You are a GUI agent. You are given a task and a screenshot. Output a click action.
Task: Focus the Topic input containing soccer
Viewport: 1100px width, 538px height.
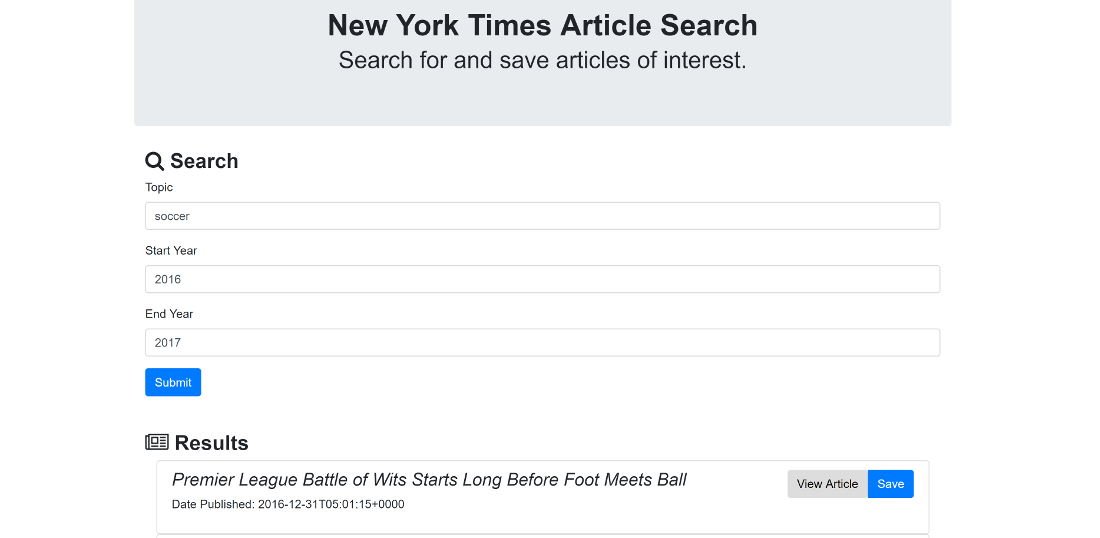tap(542, 216)
